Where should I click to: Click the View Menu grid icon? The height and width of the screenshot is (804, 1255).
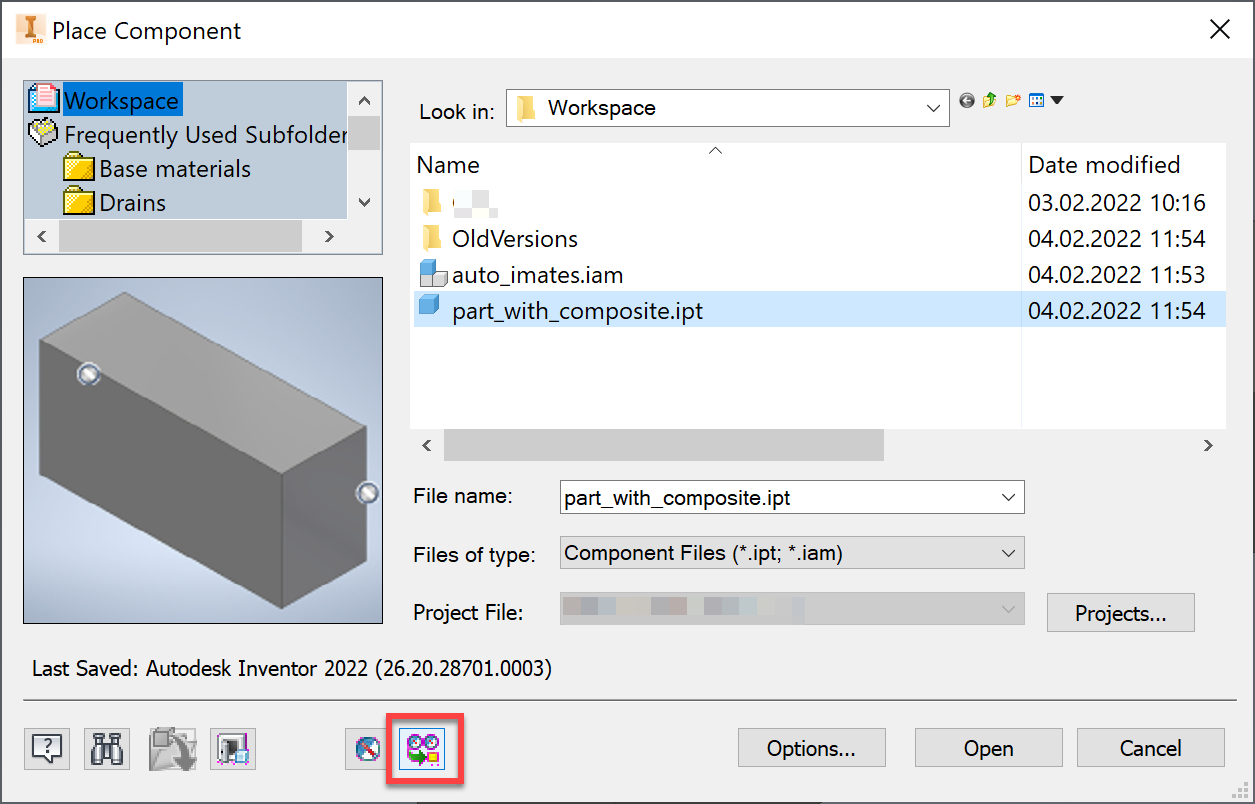pyautogui.click(x=1035, y=100)
